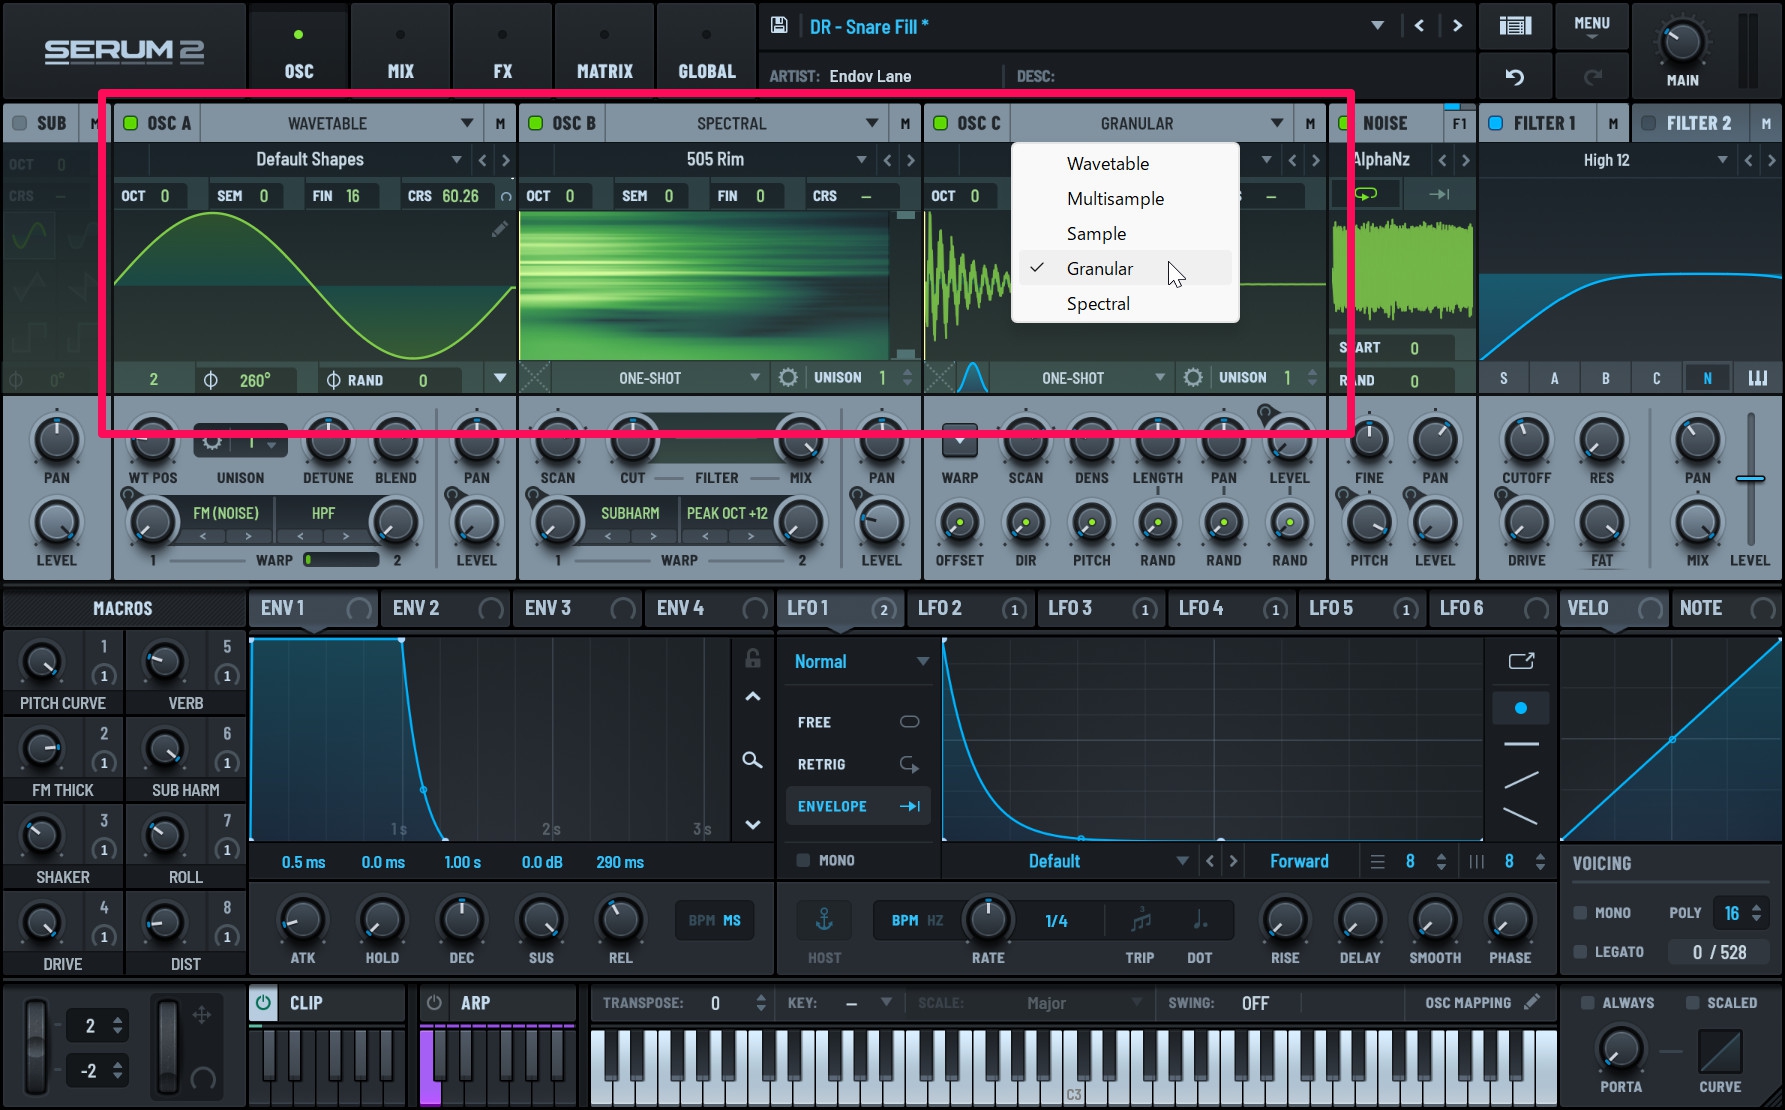This screenshot has width=1785, height=1110.
Task: Open LFO Default shape dropdown
Action: click(x=1070, y=861)
